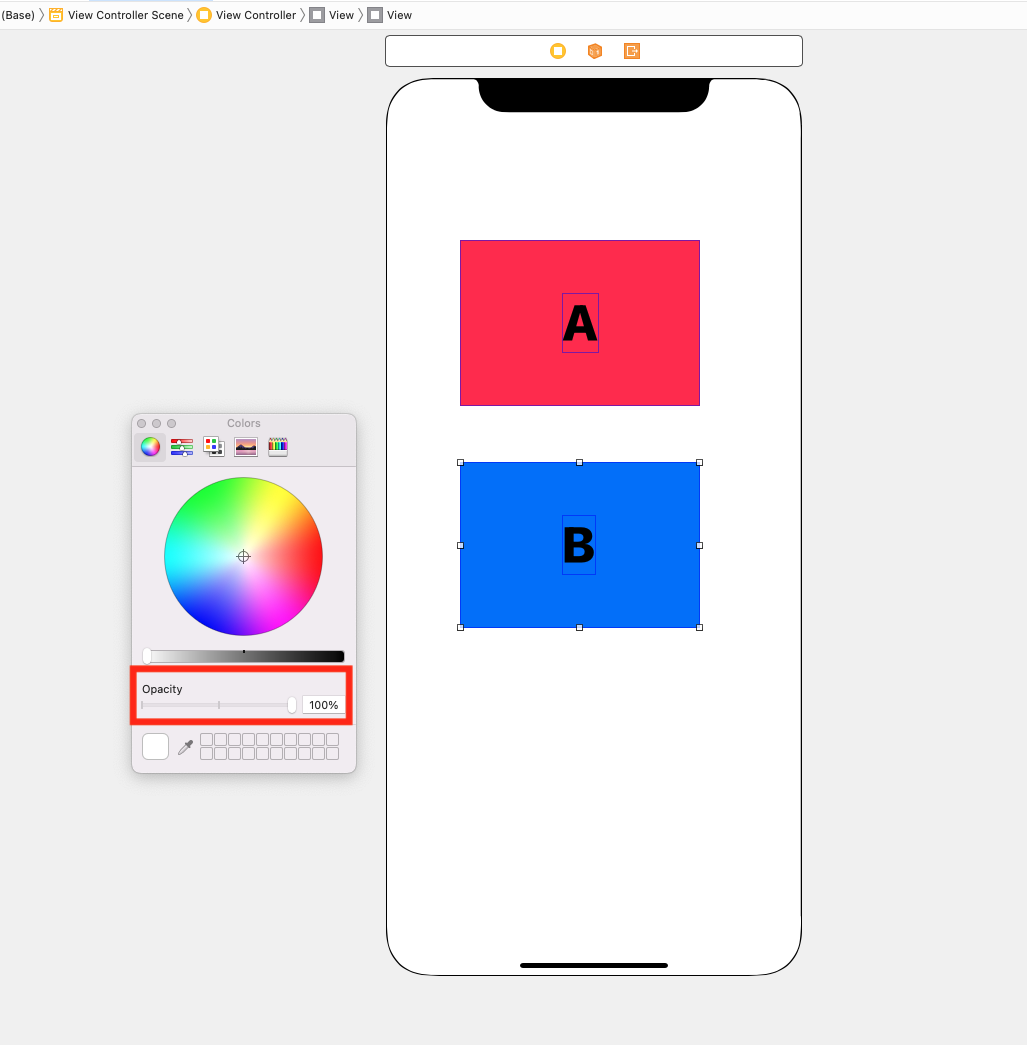Click the last View breadcrumb item

391,15
